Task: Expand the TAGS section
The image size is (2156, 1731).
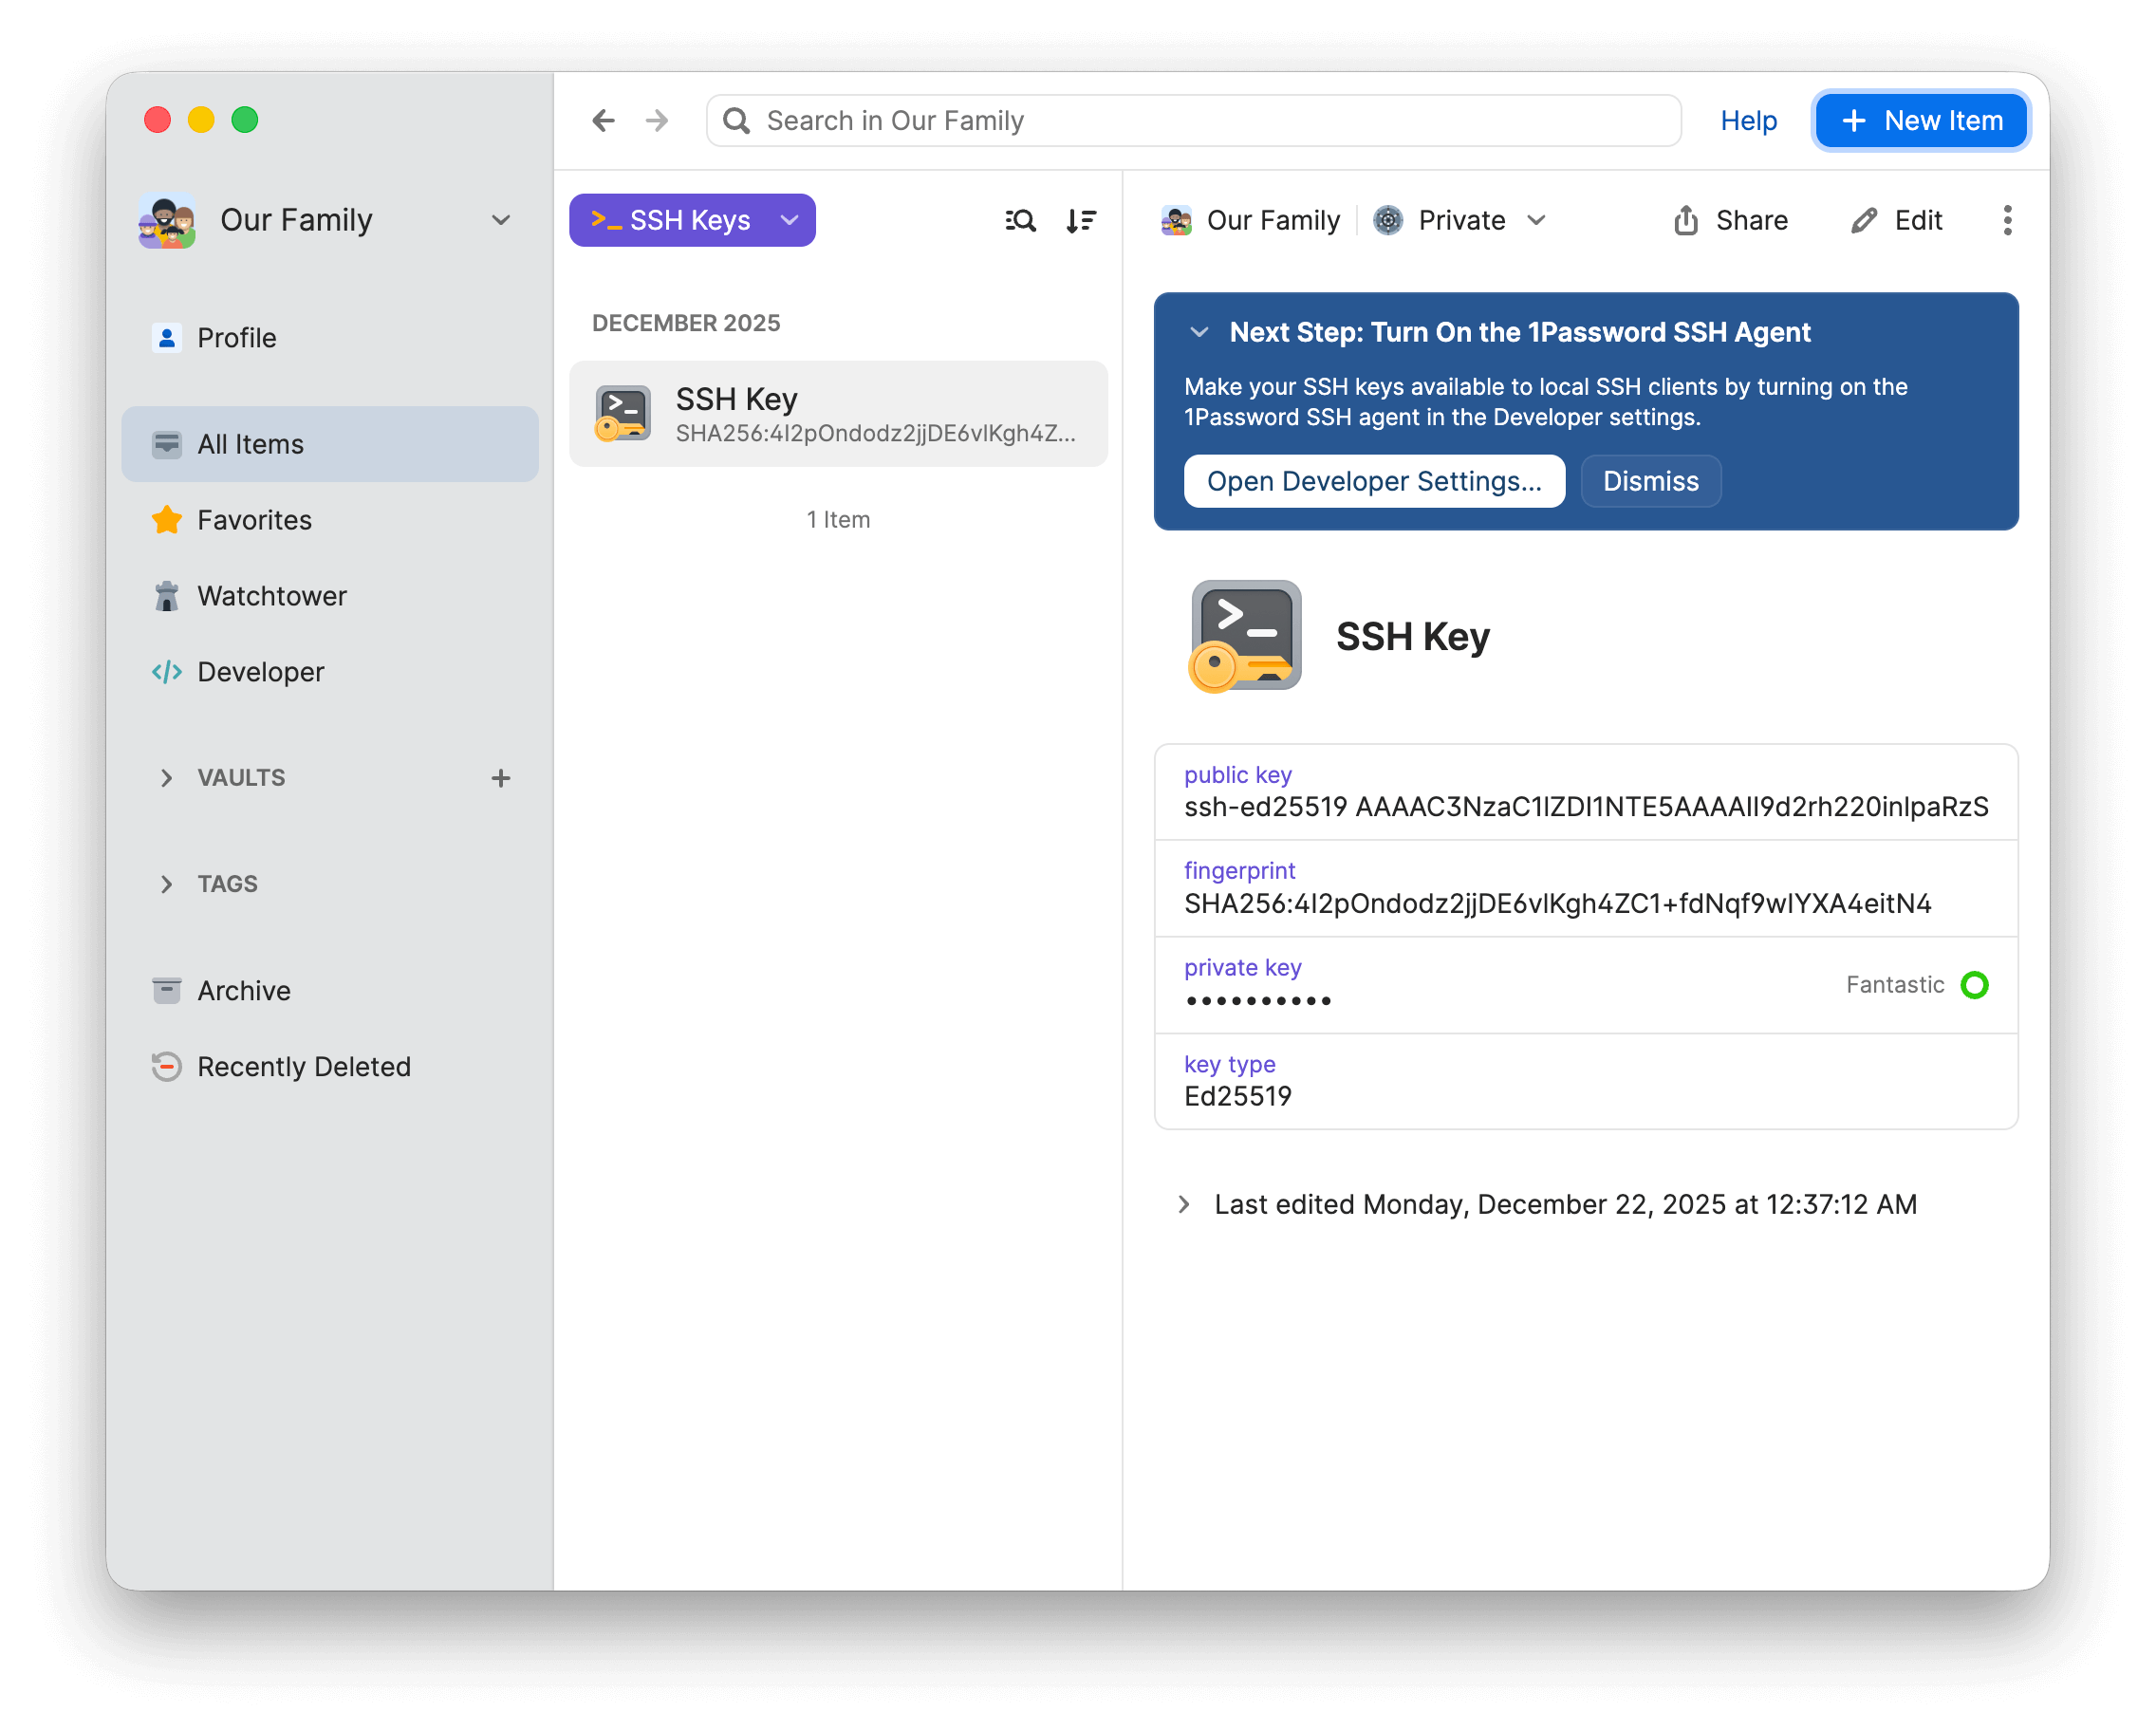Action: click(167, 884)
